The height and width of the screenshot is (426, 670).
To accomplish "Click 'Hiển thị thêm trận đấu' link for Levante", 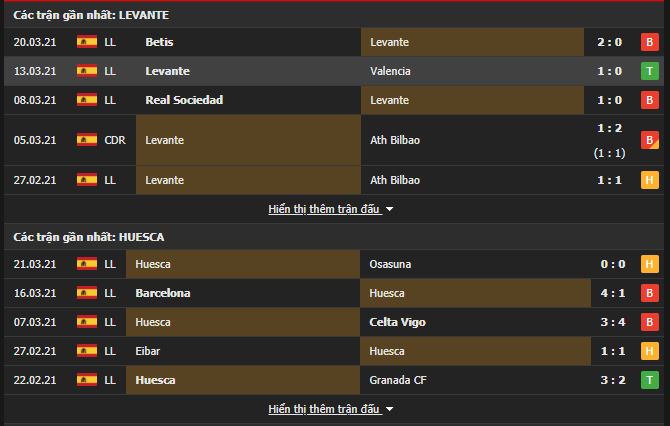I will coord(324,209).
